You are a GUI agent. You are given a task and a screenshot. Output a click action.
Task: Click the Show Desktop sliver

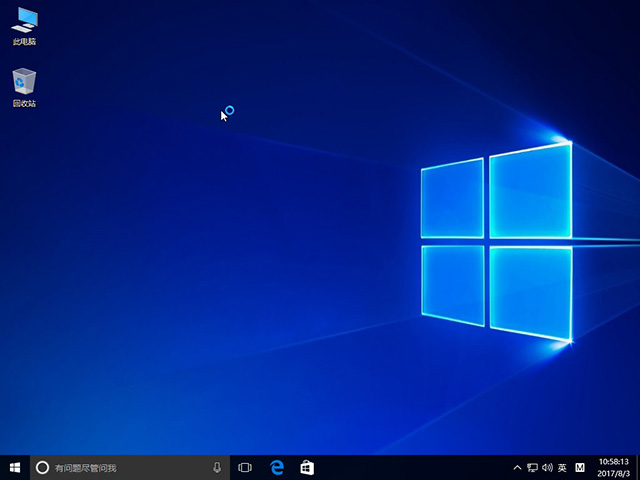coord(638,467)
